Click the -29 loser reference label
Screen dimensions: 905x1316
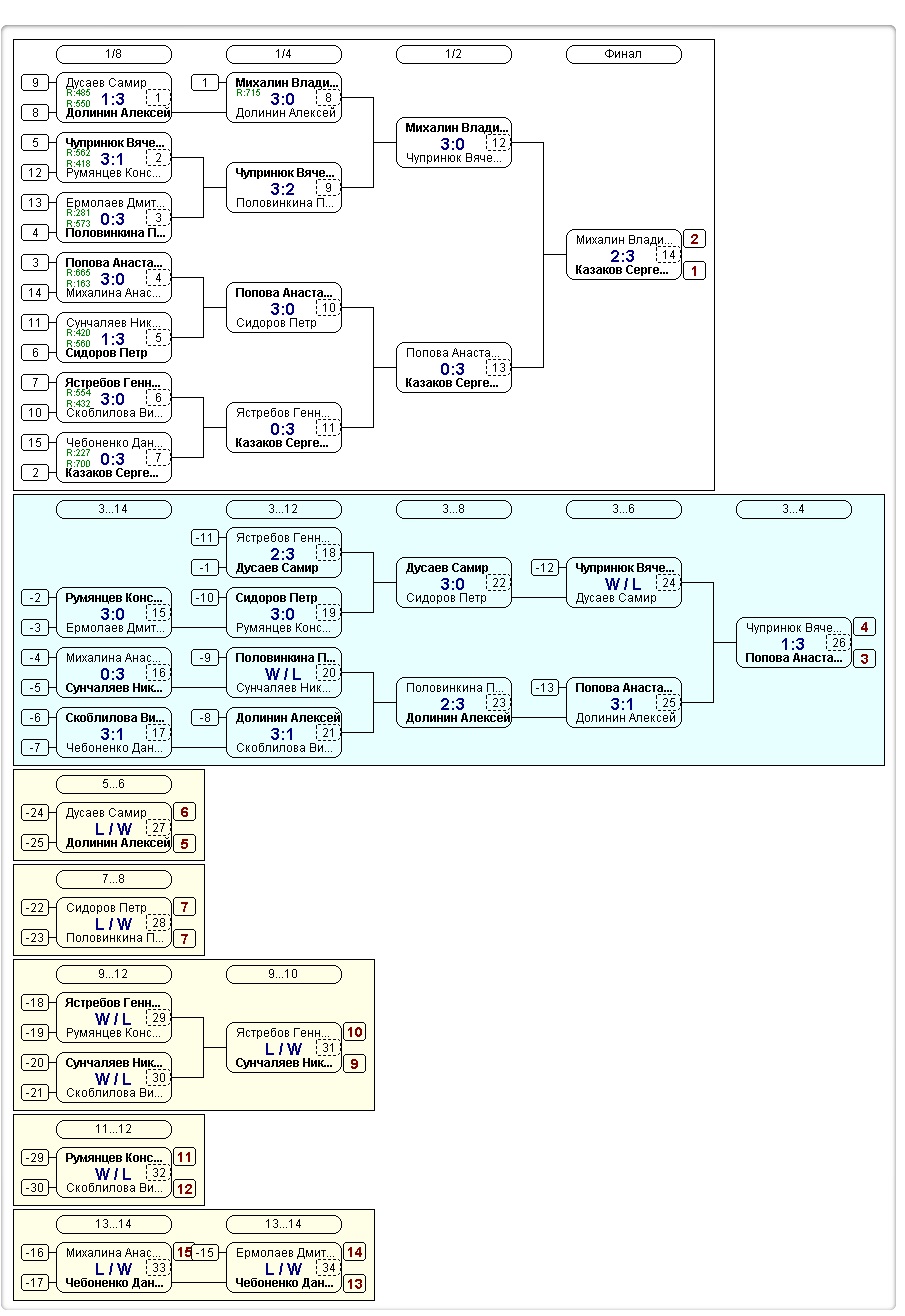click(35, 1158)
